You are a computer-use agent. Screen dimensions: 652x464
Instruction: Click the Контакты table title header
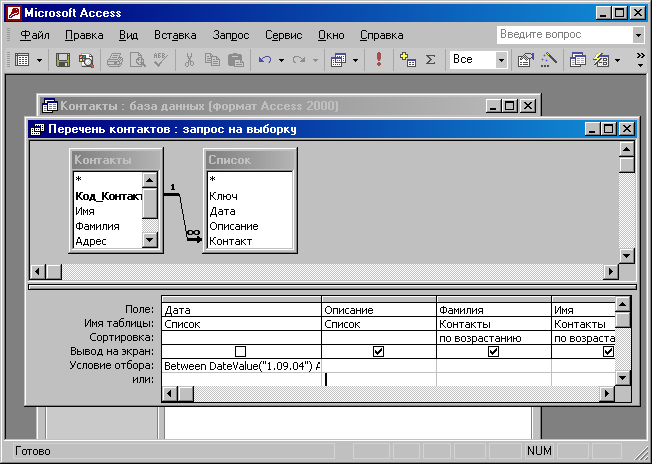pos(116,160)
